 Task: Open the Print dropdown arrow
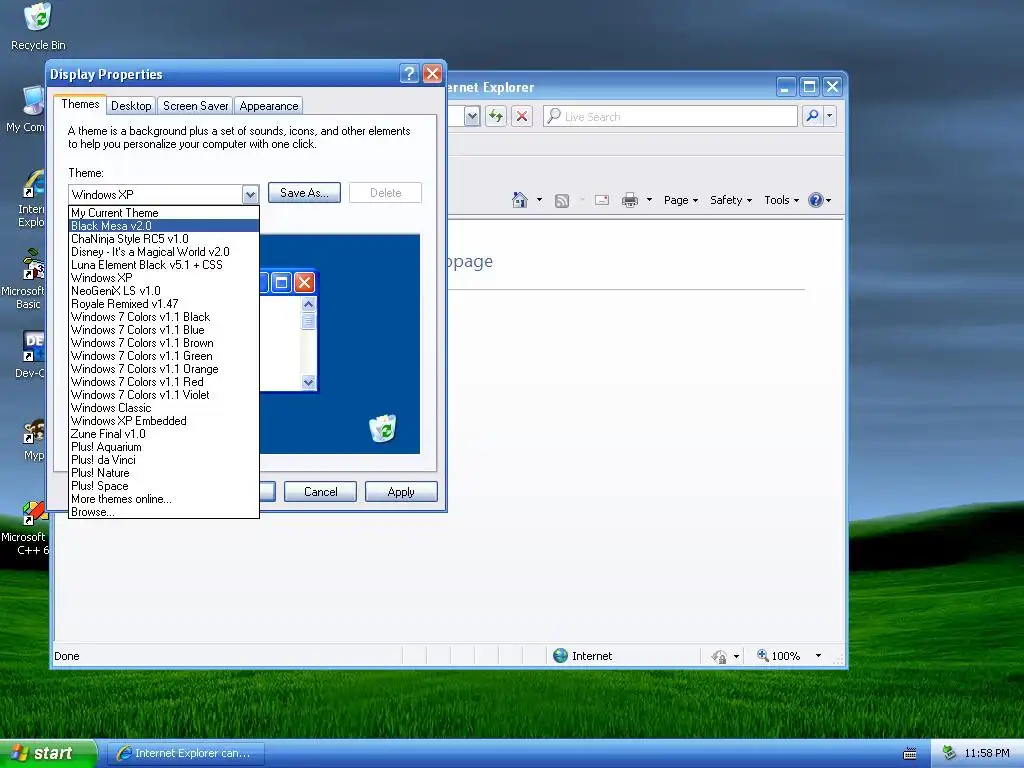(x=649, y=200)
